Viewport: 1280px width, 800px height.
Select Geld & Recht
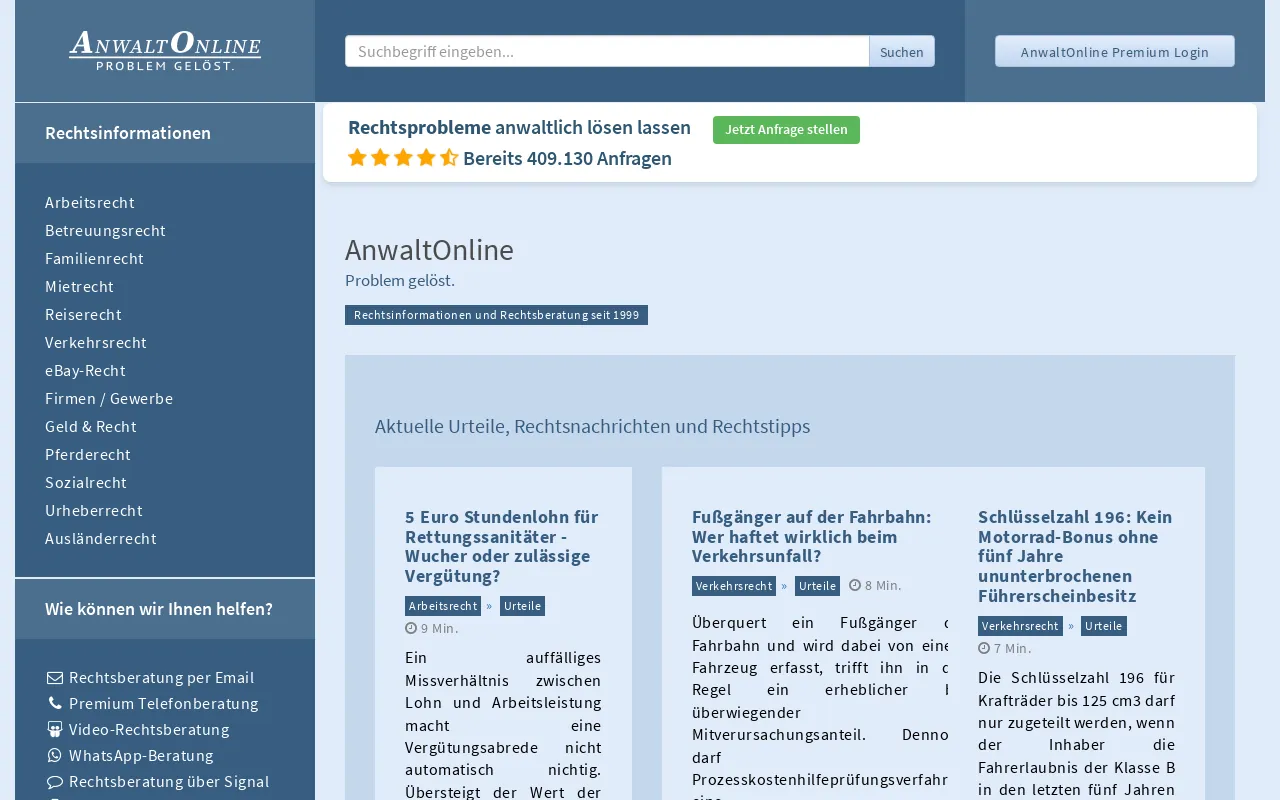pos(91,427)
